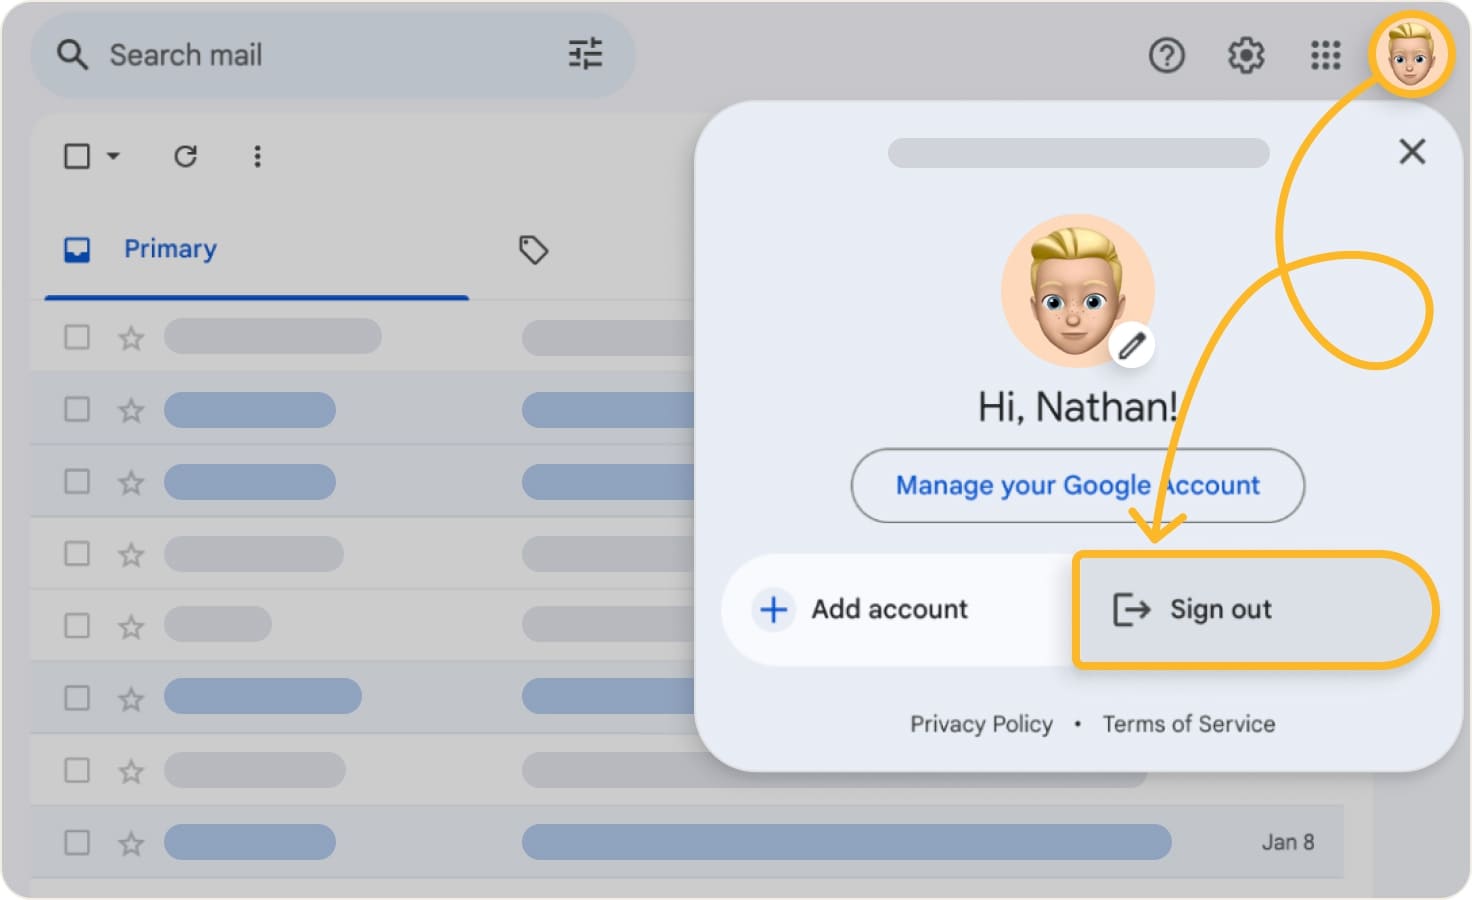Click the label tag icon next to Primary

pyautogui.click(x=533, y=250)
